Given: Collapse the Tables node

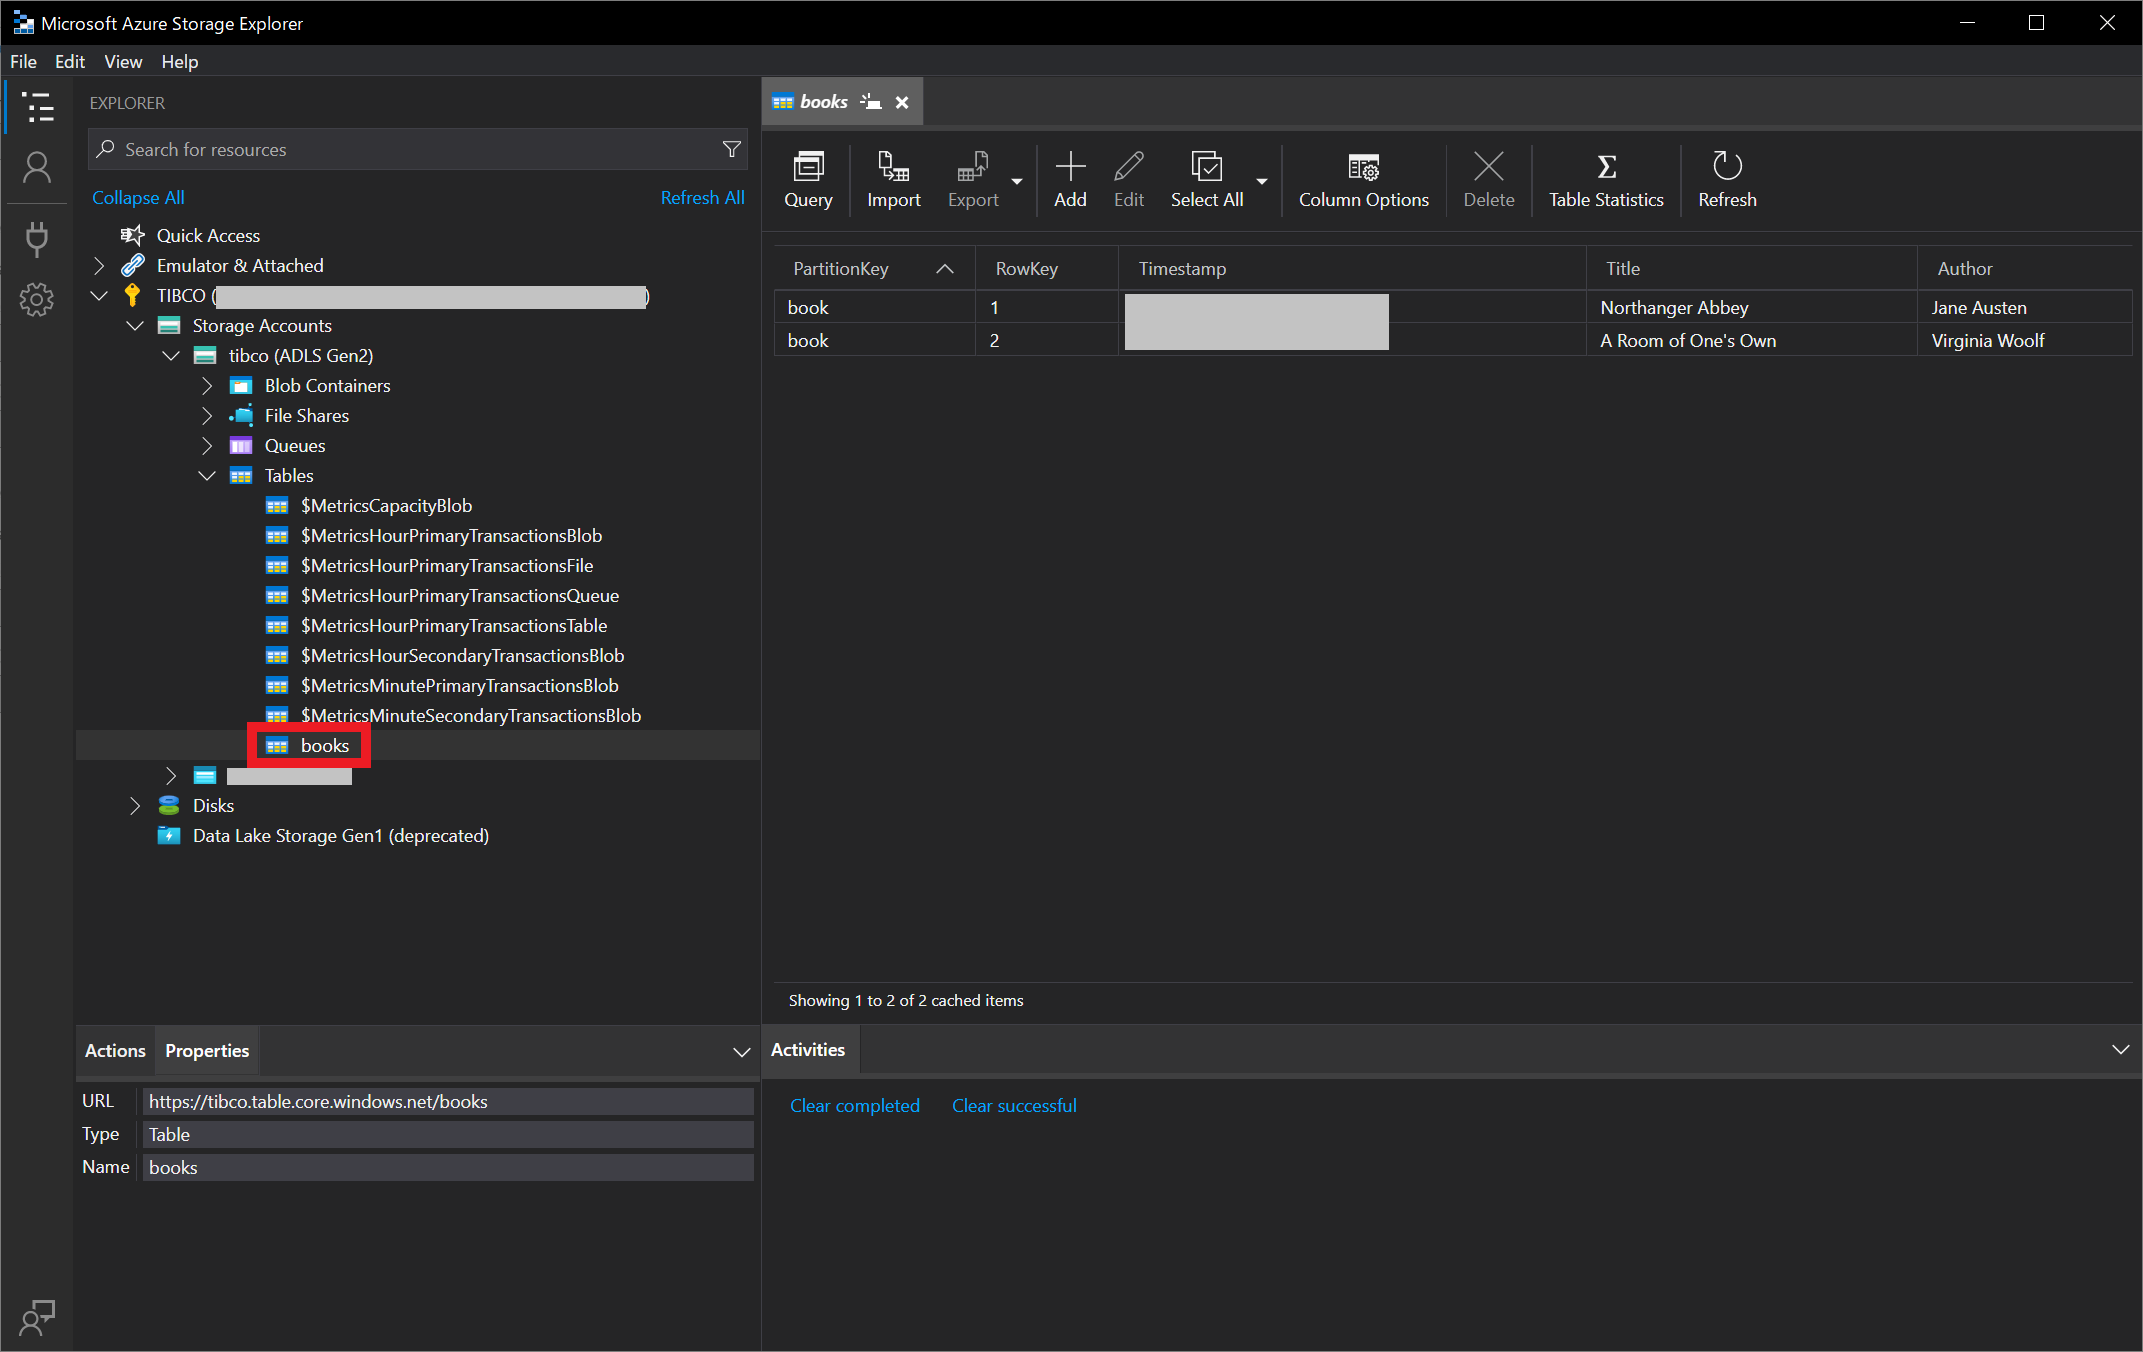Looking at the screenshot, I should pyautogui.click(x=207, y=475).
